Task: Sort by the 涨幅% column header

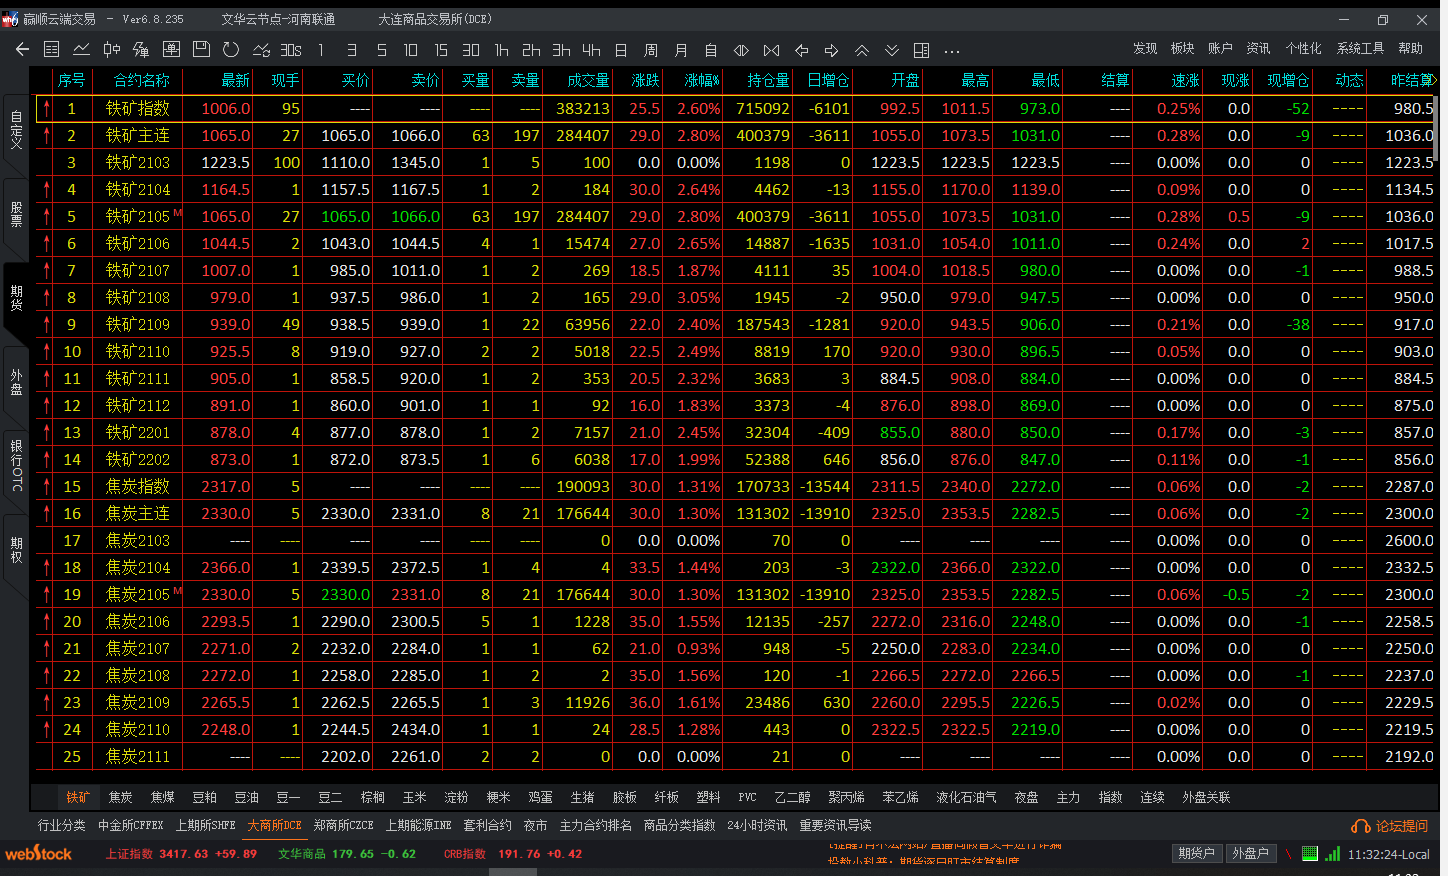Action: [x=702, y=80]
